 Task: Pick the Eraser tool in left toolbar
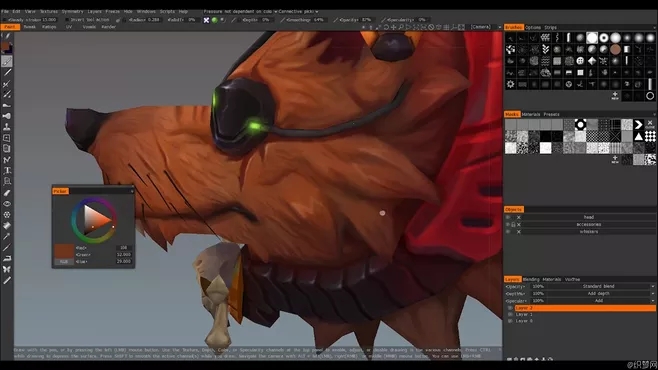tap(7, 193)
